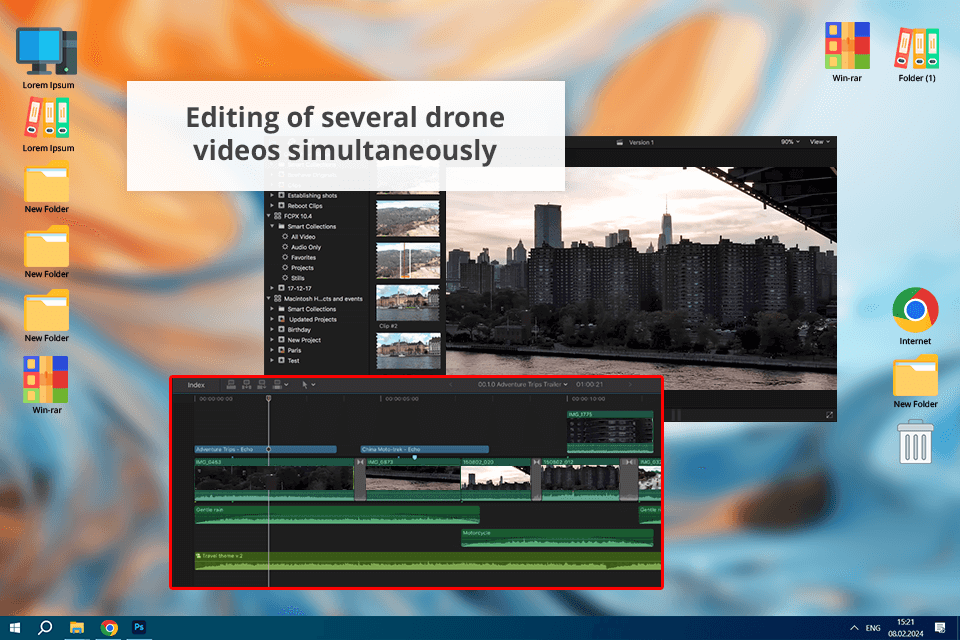This screenshot has width=960, height=640.
Task: Expand the Updated Projects event
Action: pos(272,319)
